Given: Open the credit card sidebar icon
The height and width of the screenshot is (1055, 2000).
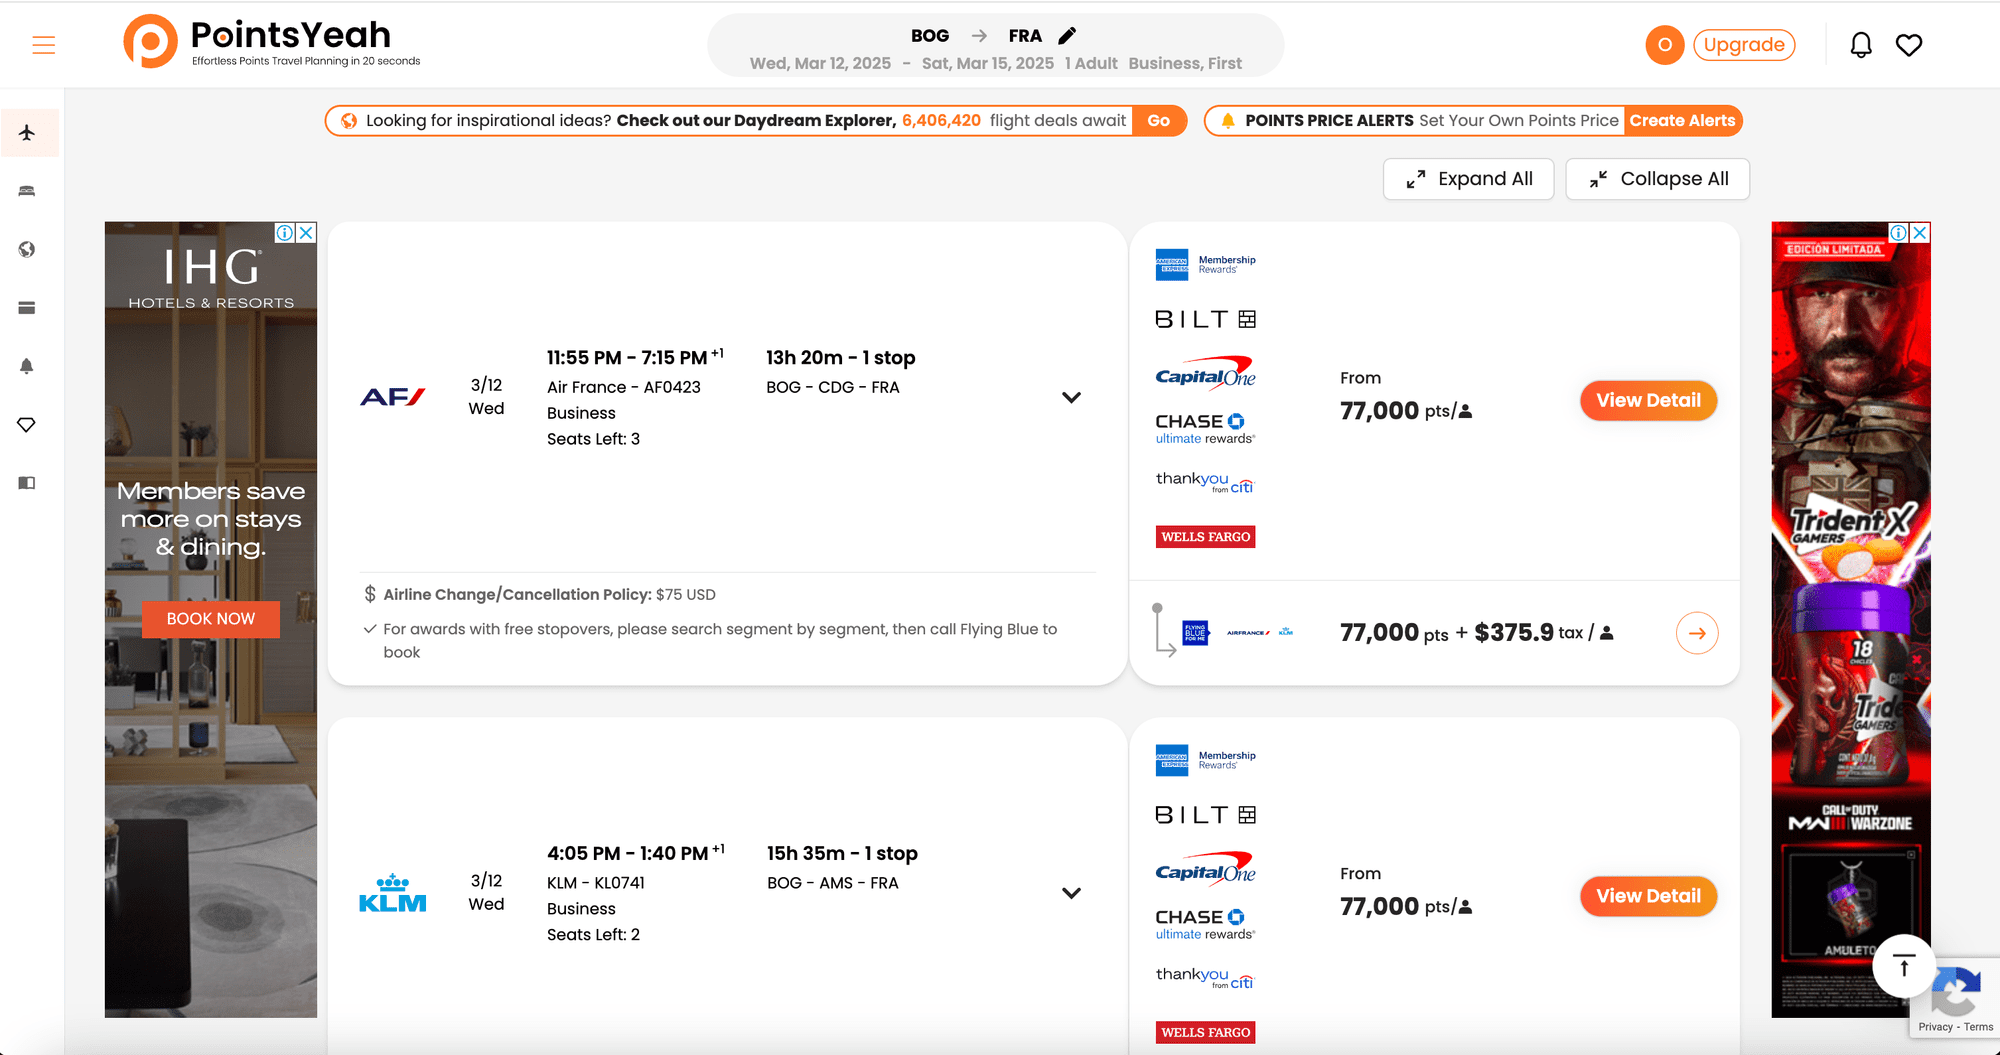Looking at the screenshot, I should [x=27, y=308].
